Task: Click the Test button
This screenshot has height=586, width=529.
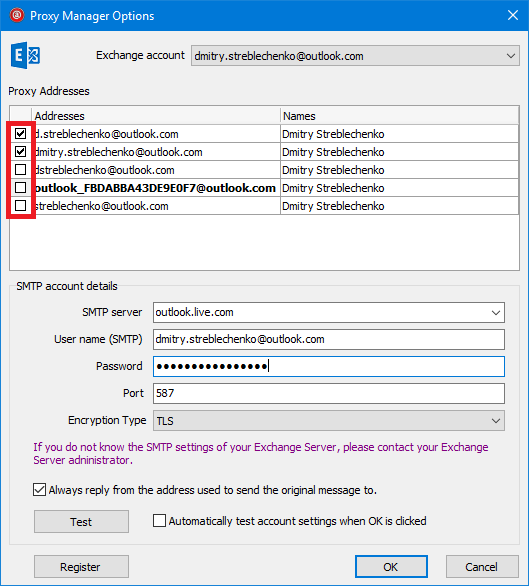Action: 81,521
